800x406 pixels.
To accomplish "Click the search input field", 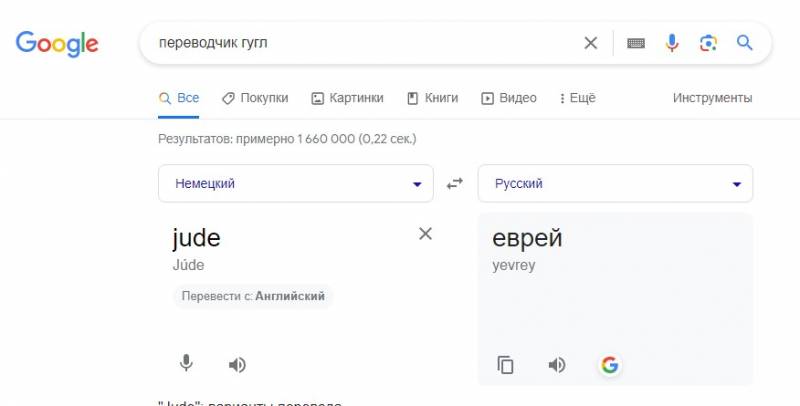I will point(367,43).
